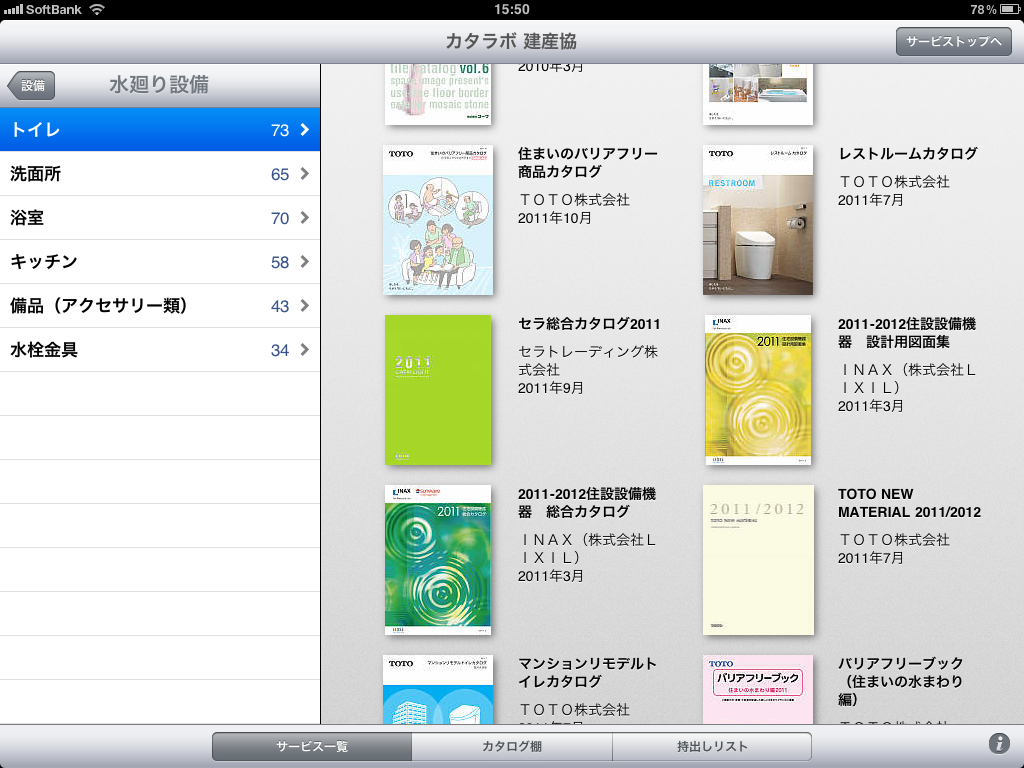Screen dimensions: 1024x768
Task: Click the 15:50 clock in status bar
Action: (x=511, y=9)
